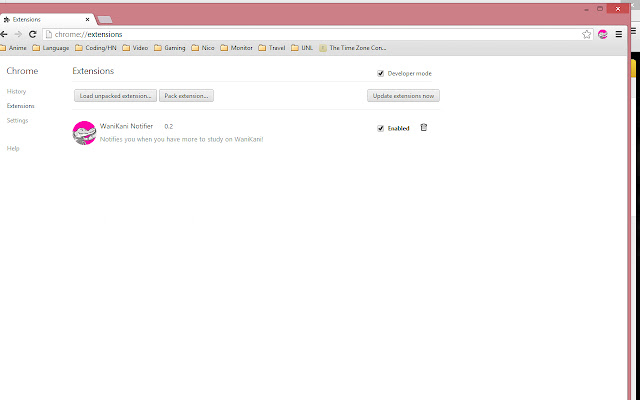640x400 pixels.
Task: Minimize the Chrome window
Action: coord(587,9)
